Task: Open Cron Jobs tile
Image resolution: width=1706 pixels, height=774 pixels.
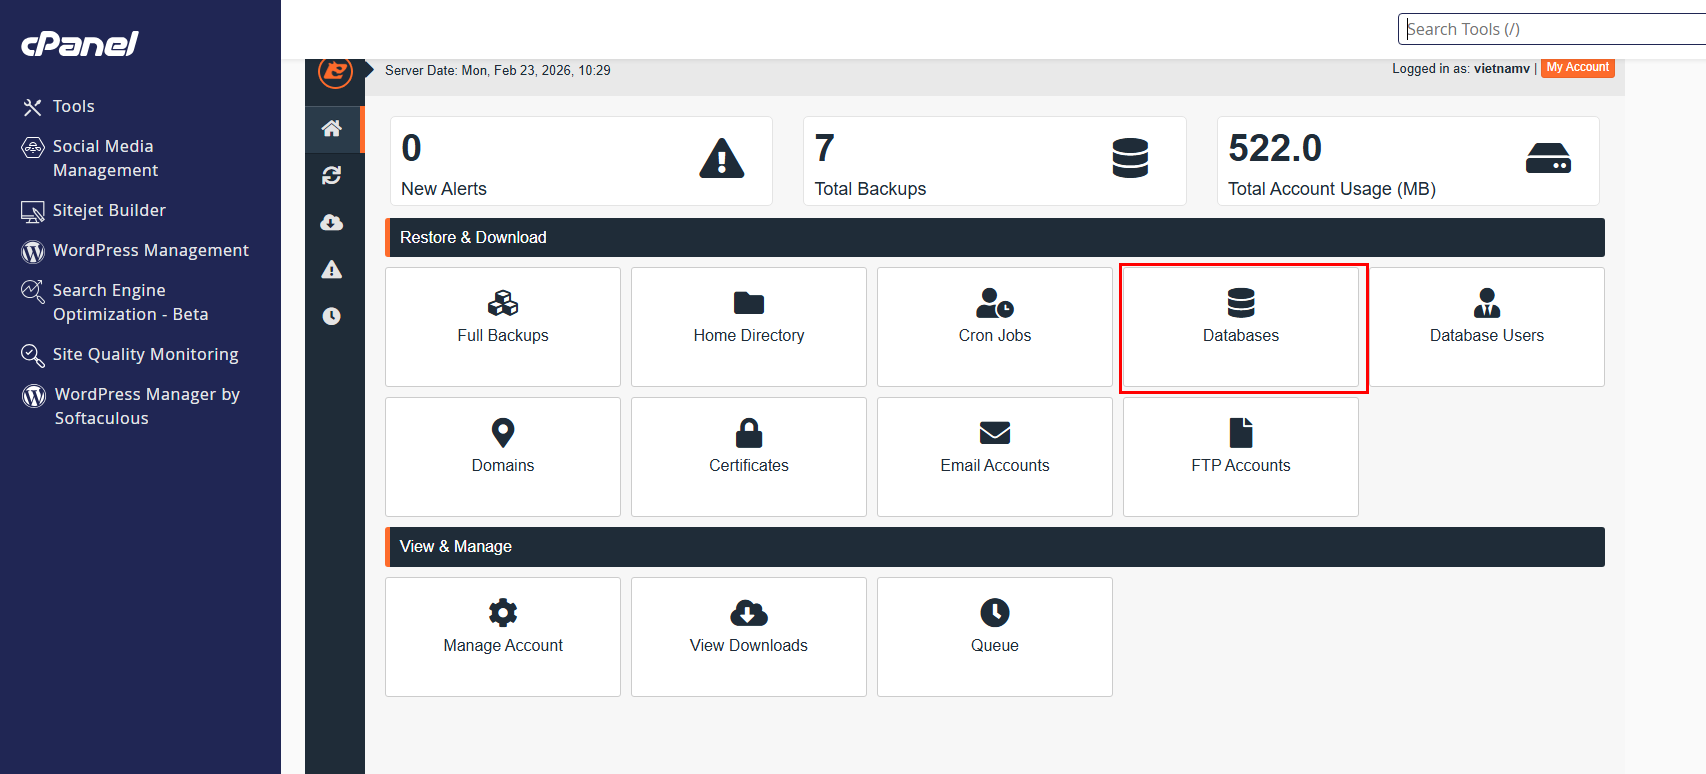Action: click(995, 327)
